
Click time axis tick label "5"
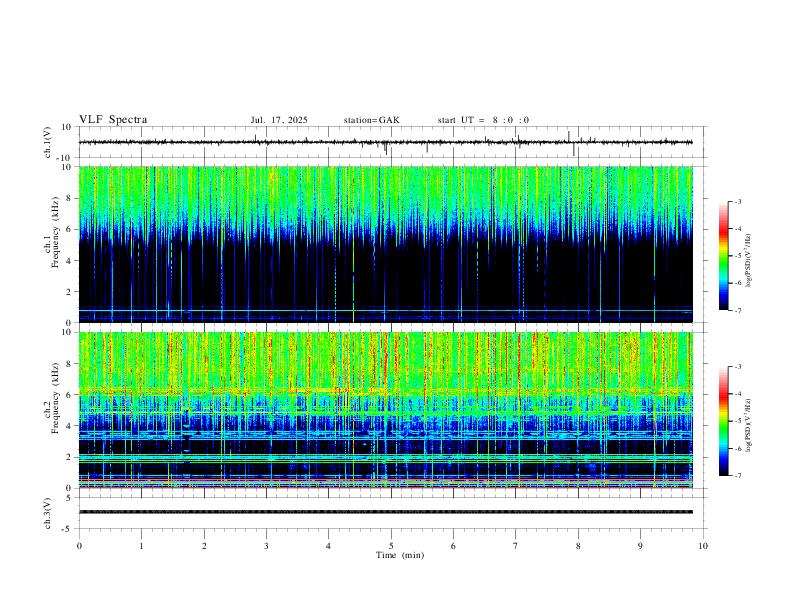click(391, 546)
